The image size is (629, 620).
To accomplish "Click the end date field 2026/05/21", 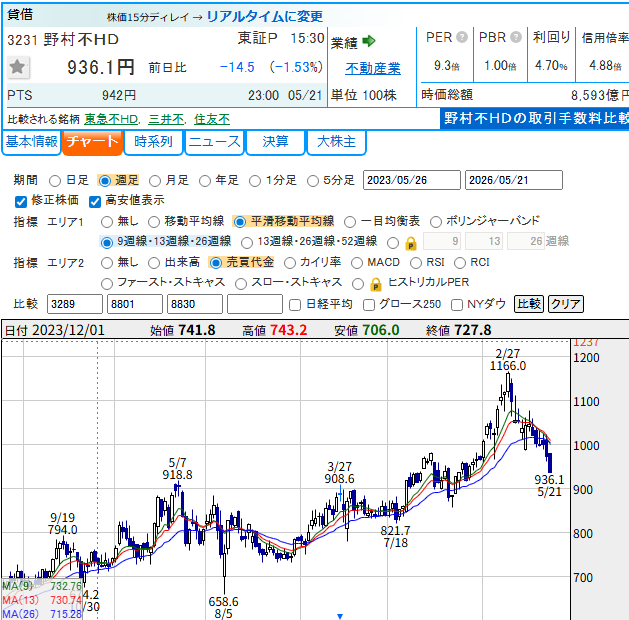I will [513, 180].
